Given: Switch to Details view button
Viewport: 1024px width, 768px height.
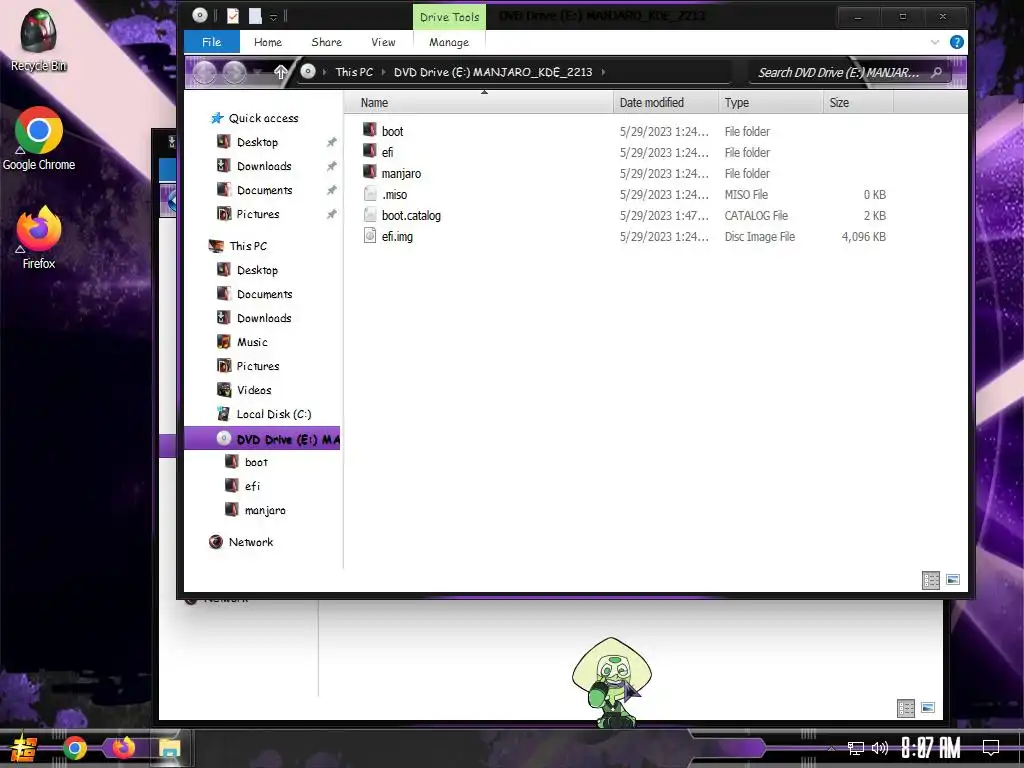Looking at the screenshot, I should [931, 580].
